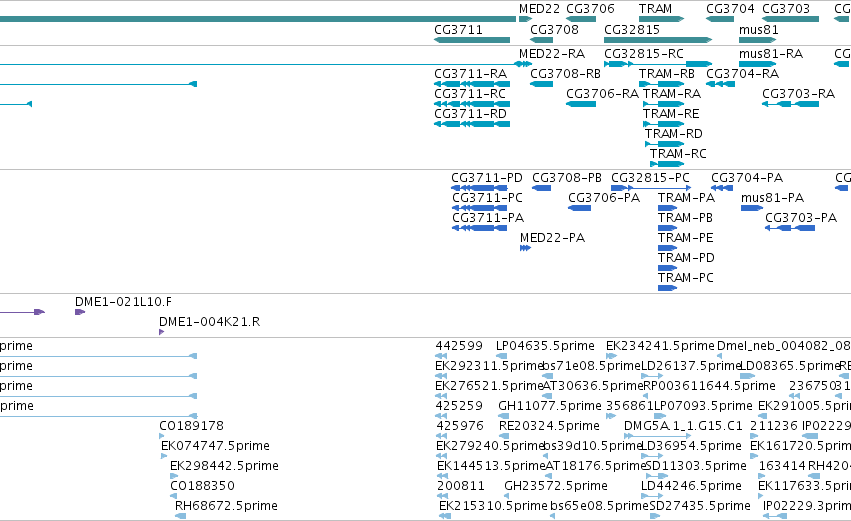The image size is (851, 521).
Task: Open the mus81 gene label
Action: coord(758,29)
